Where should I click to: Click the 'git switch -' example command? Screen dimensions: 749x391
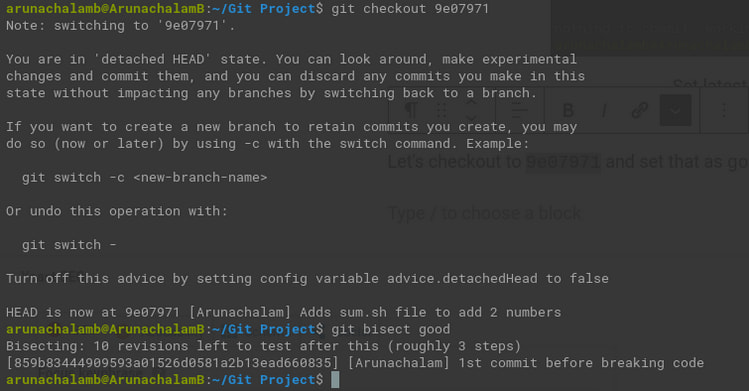pyautogui.click(x=69, y=244)
